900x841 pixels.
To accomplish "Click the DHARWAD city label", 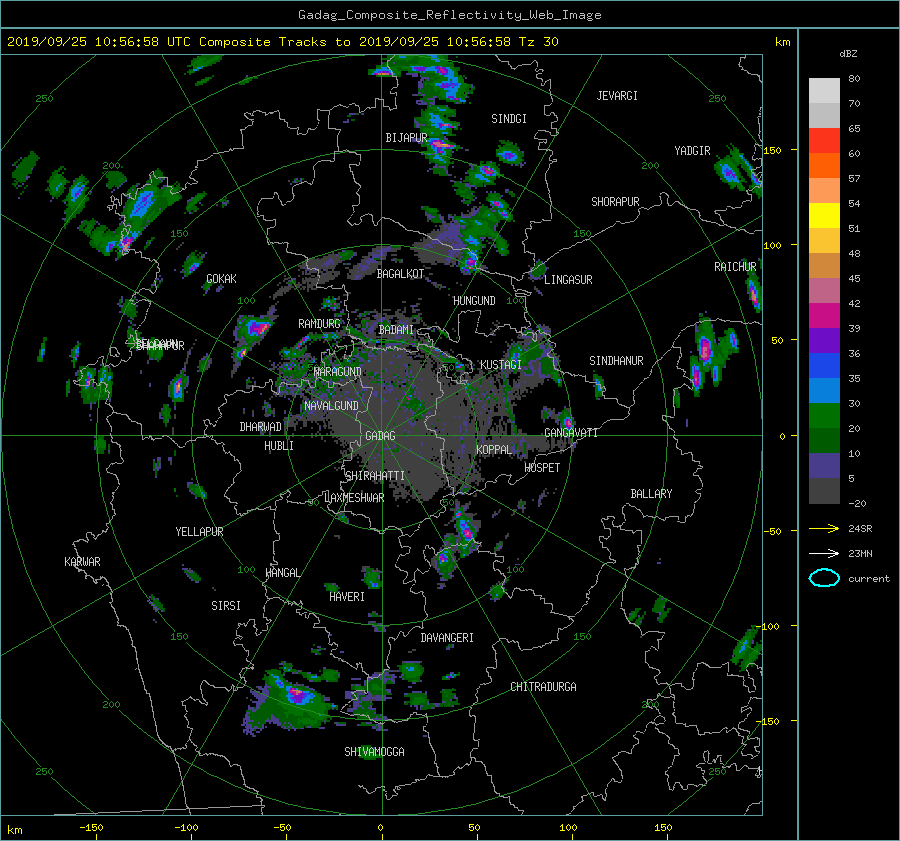I will click(261, 427).
